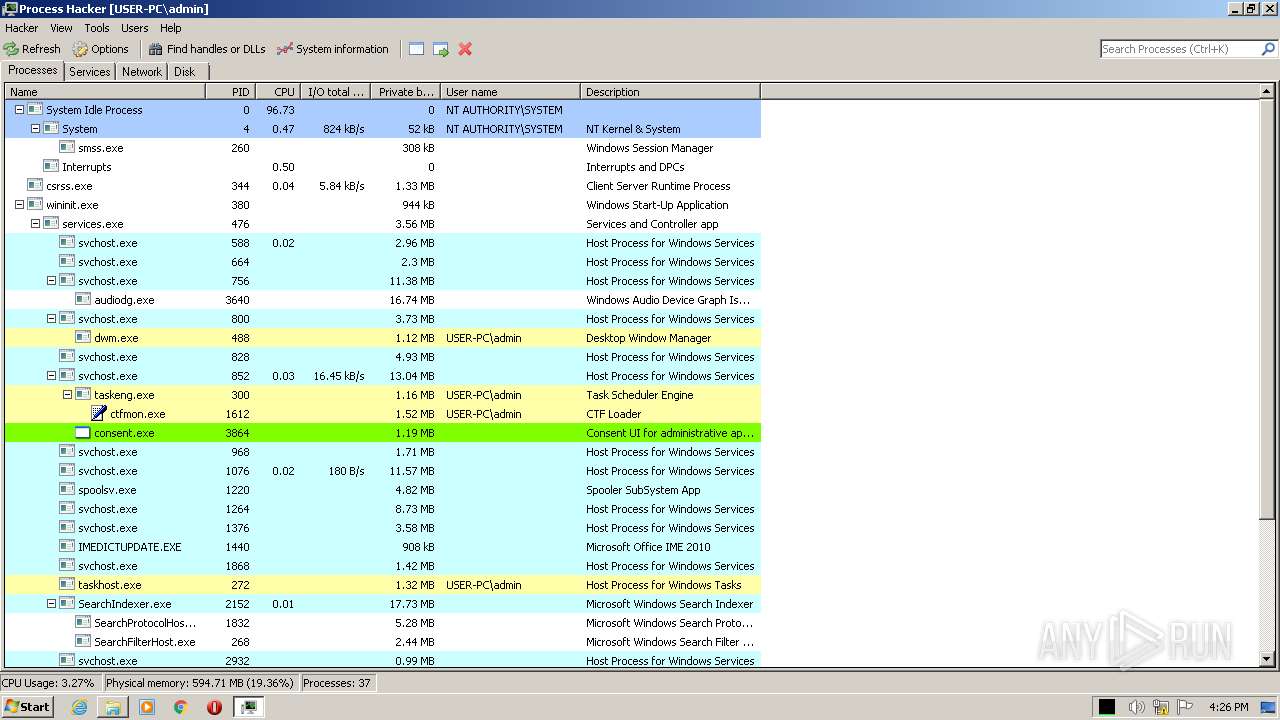Click the Processes: 37 status entry
Image resolution: width=1280 pixels, height=720 pixels.
(x=337, y=683)
